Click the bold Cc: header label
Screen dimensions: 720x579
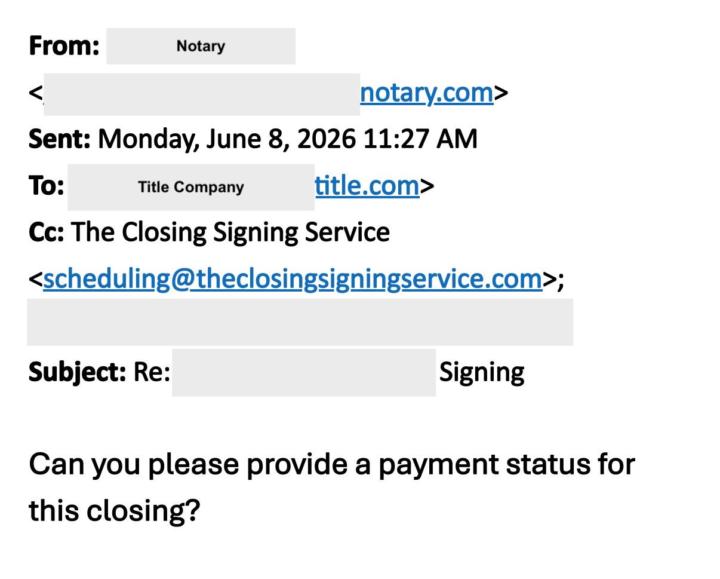[x=46, y=232]
